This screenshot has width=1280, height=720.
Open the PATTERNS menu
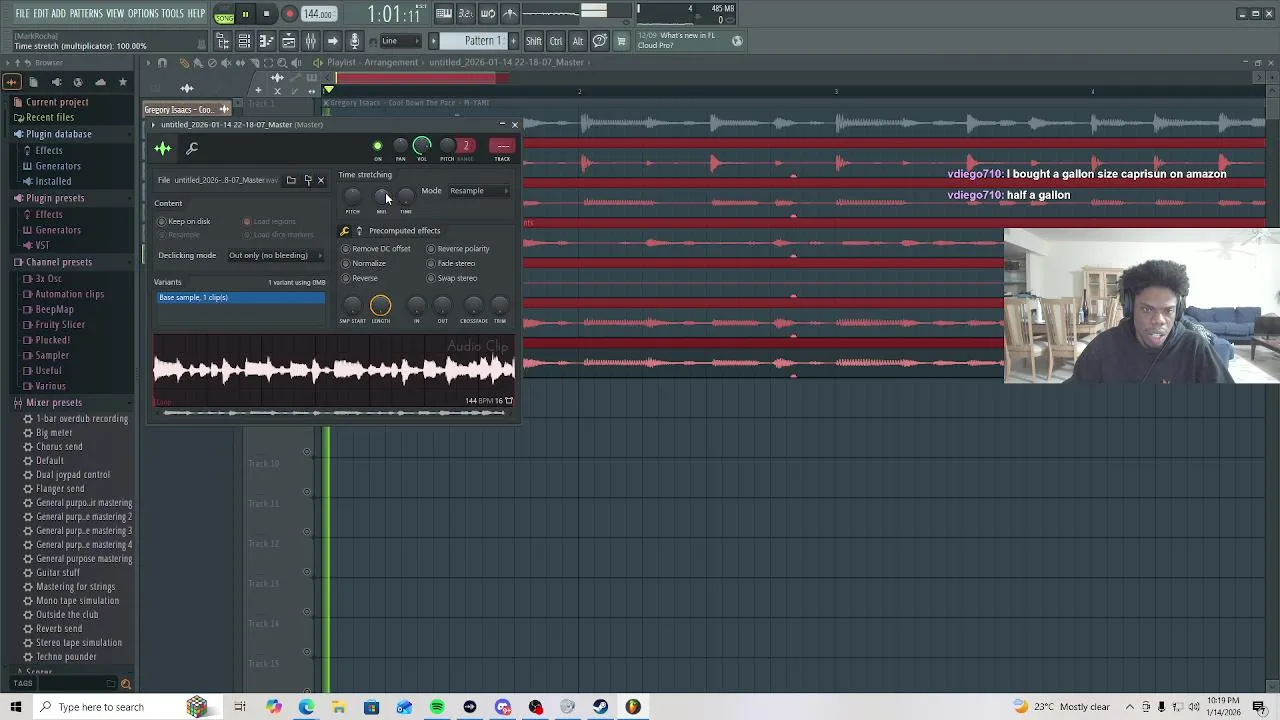86,14
